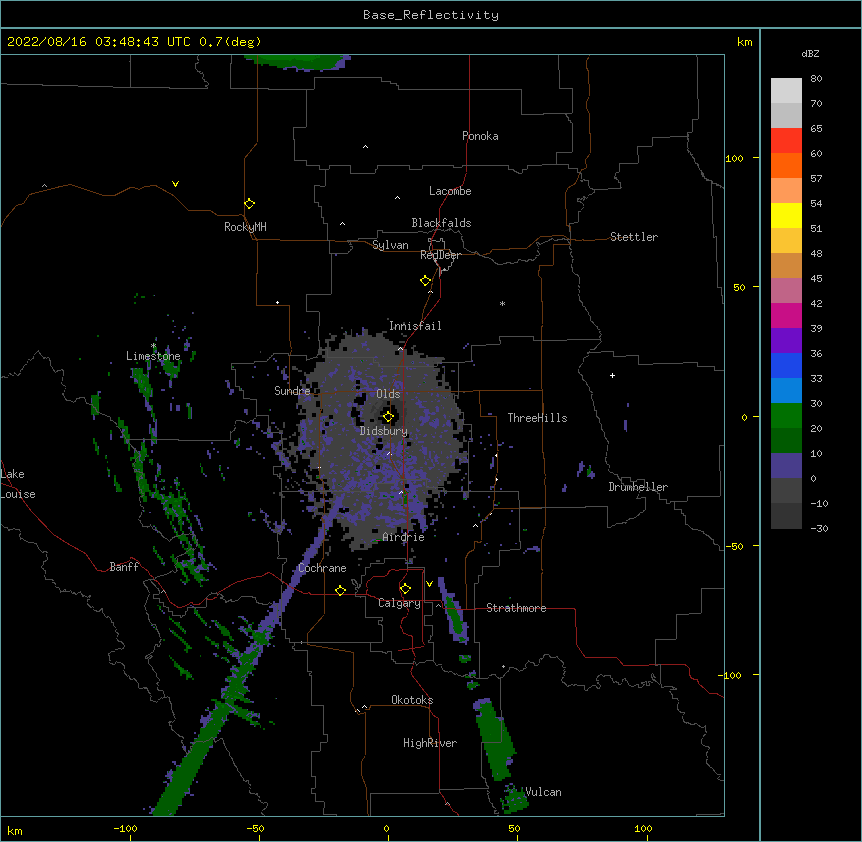Click the Limestone label
Viewport: 862px width, 842px height.
click(153, 356)
